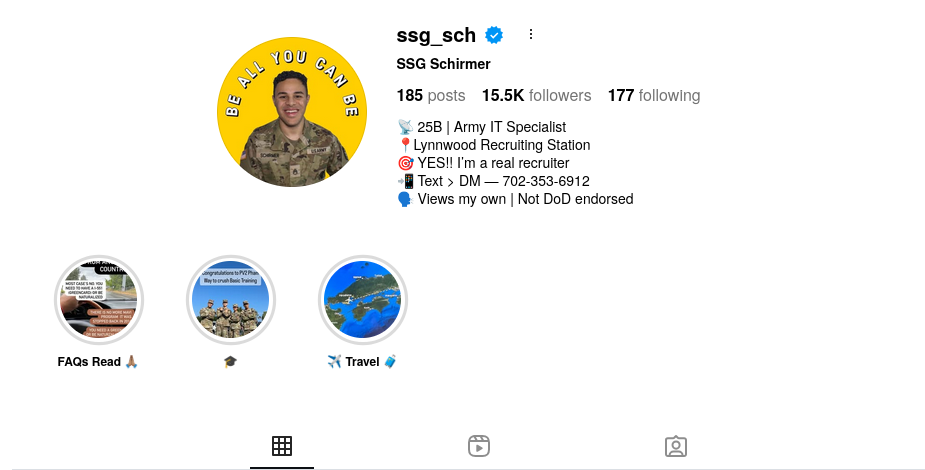
Task: Click the blue verified badge
Action: 494,35
